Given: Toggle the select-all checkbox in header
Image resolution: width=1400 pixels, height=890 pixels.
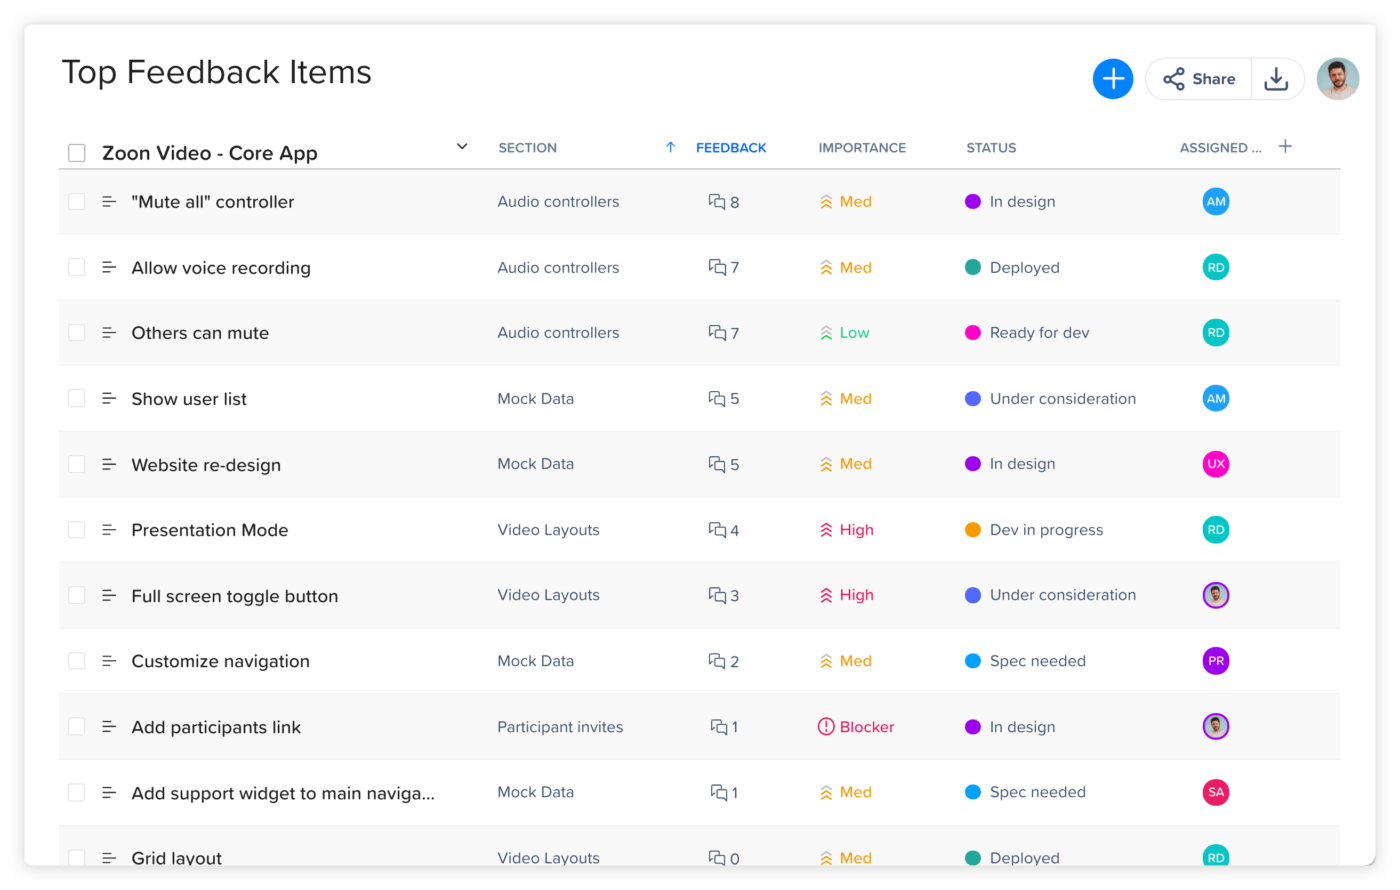Looking at the screenshot, I should (77, 153).
